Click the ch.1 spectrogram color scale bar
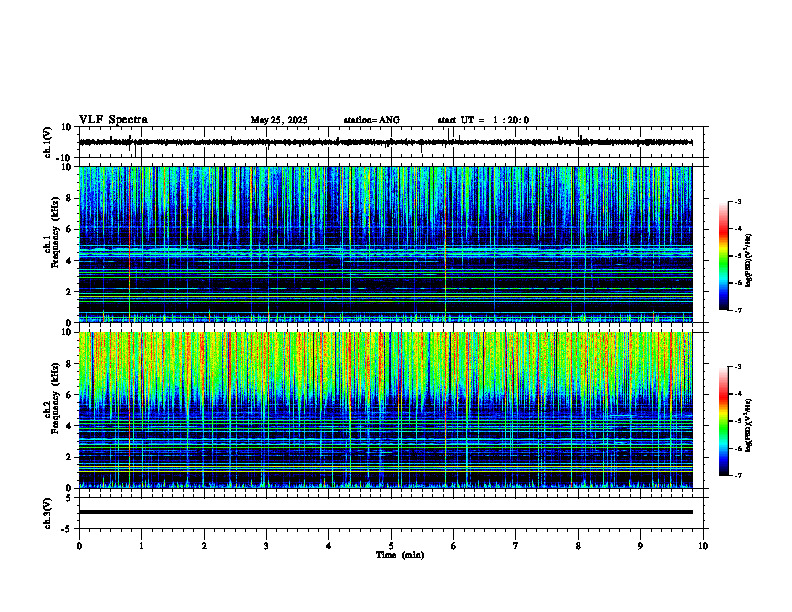This screenshot has width=792, height=612. coord(723,256)
